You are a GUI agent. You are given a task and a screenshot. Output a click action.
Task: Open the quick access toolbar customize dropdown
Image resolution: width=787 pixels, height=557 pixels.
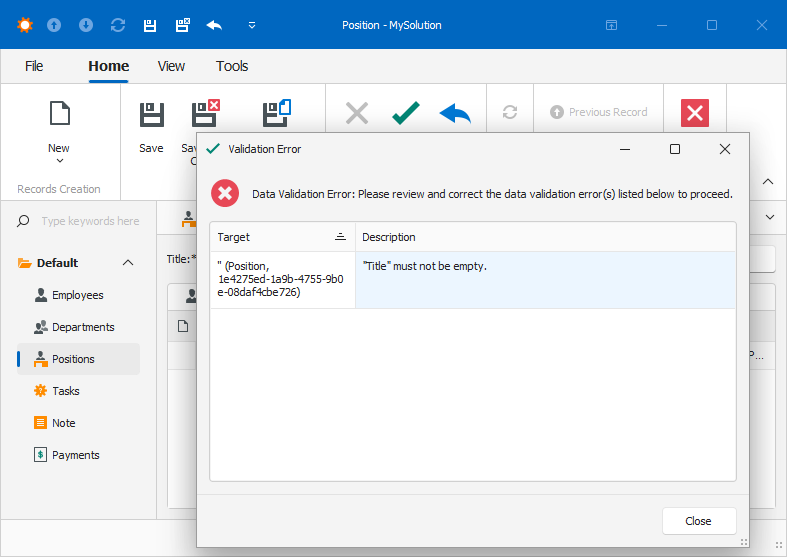pos(252,25)
